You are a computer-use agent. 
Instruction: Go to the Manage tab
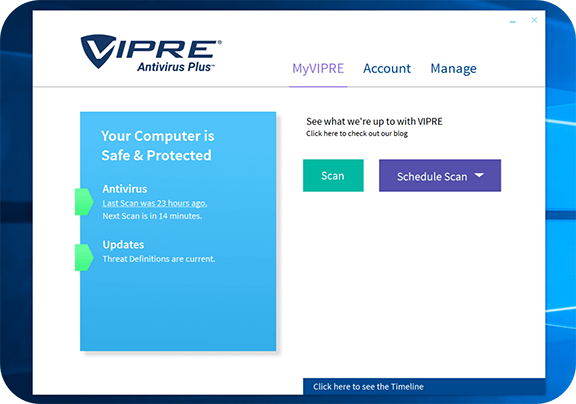tap(453, 69)
